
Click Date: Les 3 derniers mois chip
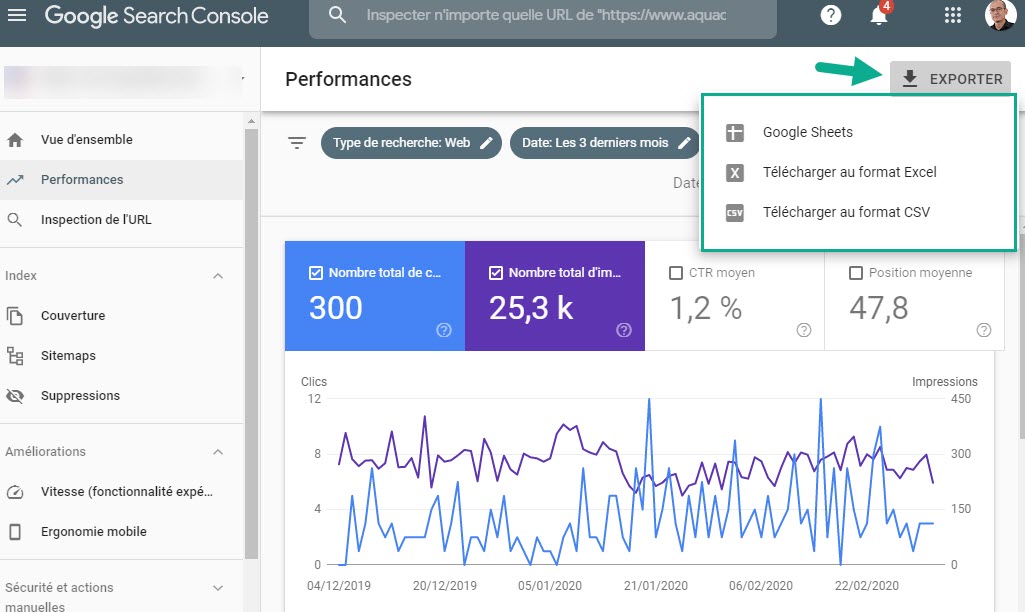click(x=605, y=143)
